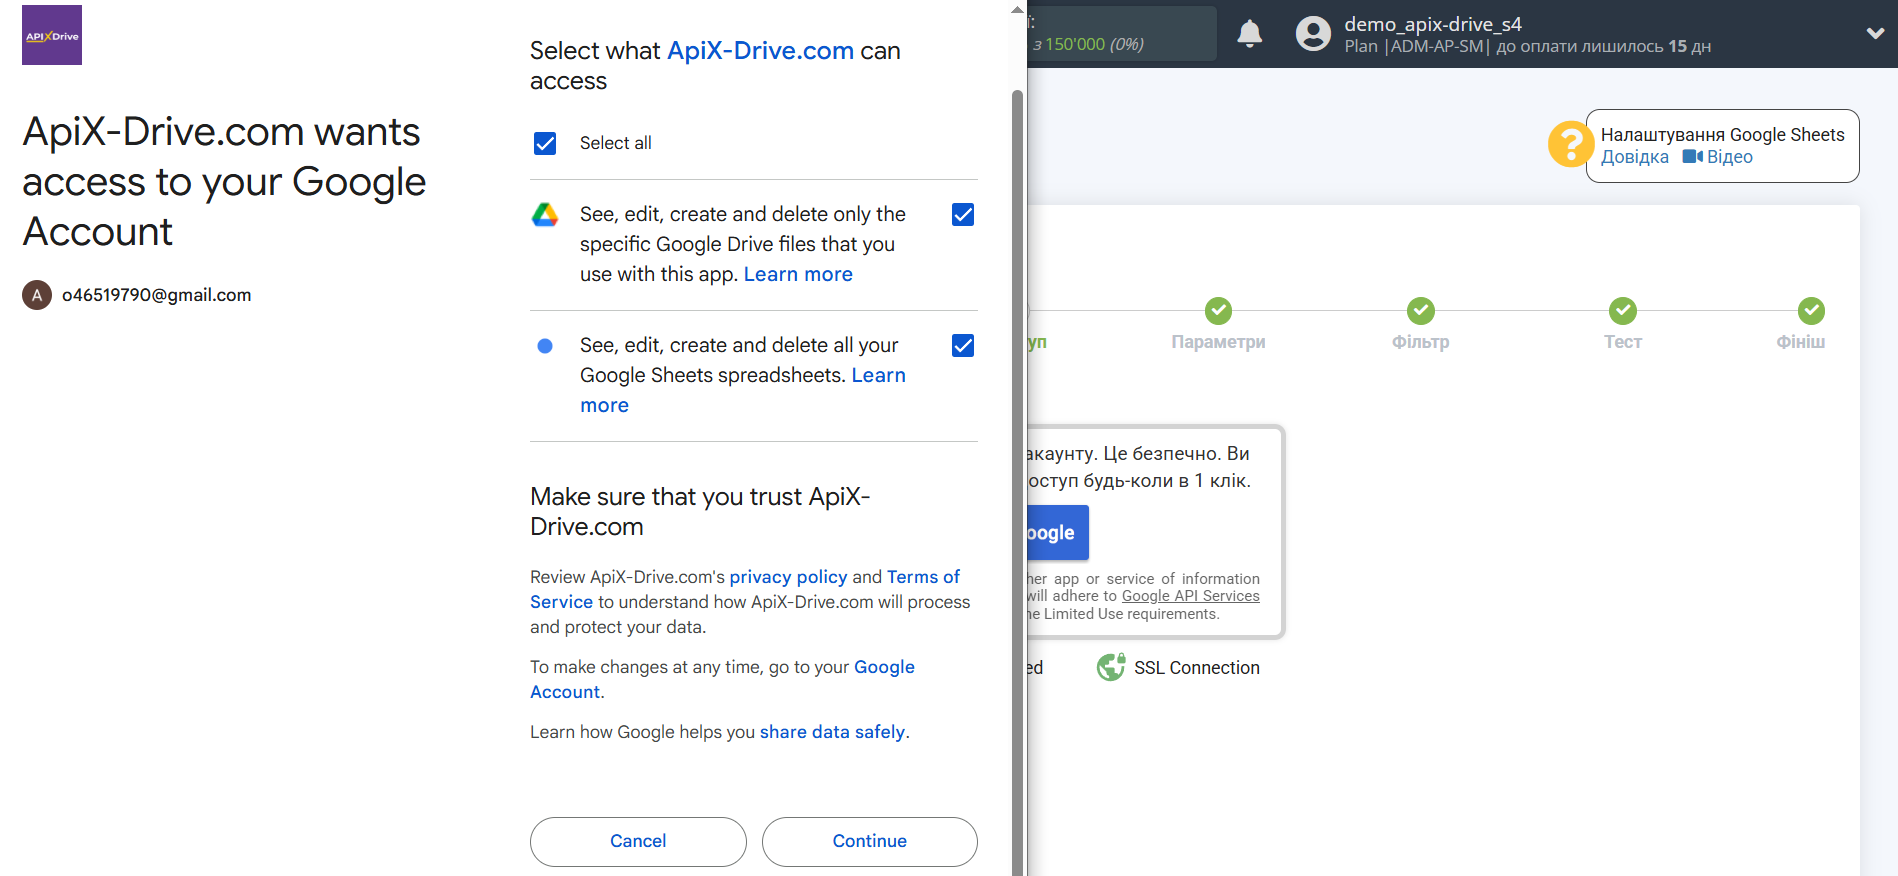Select the Тест step label
The height and width of the screenshot is (876, 1898).
point(1623,342)
